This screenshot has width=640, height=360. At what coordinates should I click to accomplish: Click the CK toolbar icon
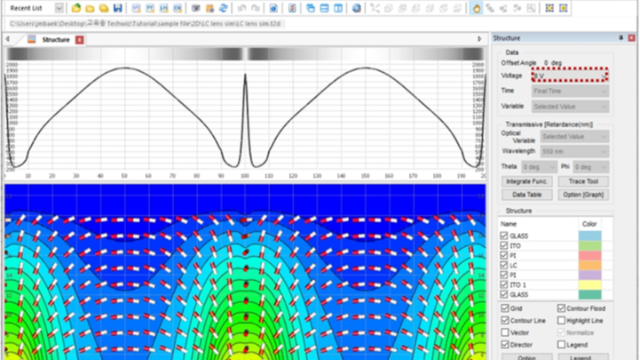tap(178, 8)
